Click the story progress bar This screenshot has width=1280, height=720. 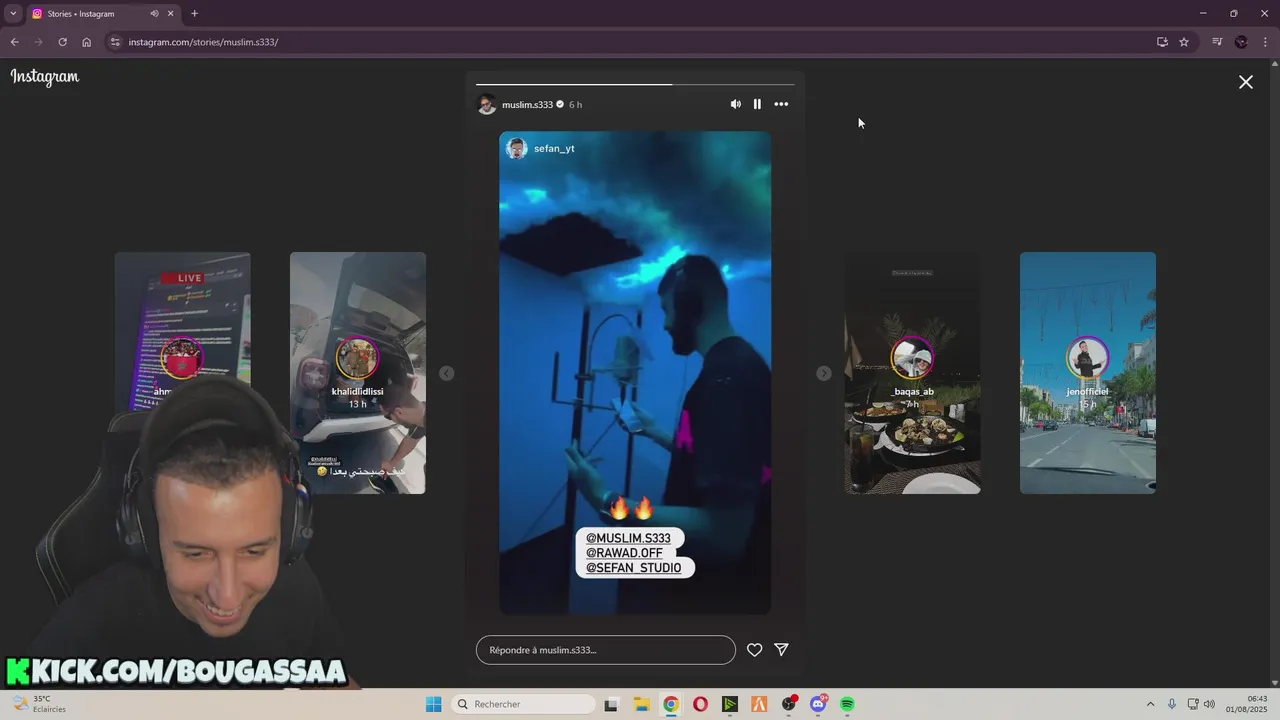635,84
